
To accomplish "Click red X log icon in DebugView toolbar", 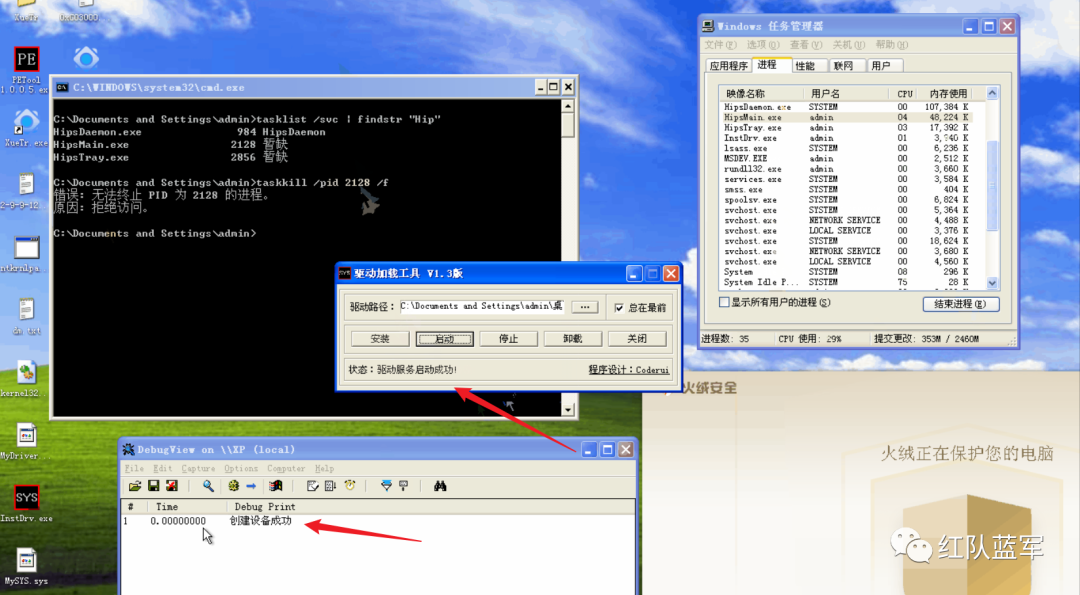I will click(172, 486).
